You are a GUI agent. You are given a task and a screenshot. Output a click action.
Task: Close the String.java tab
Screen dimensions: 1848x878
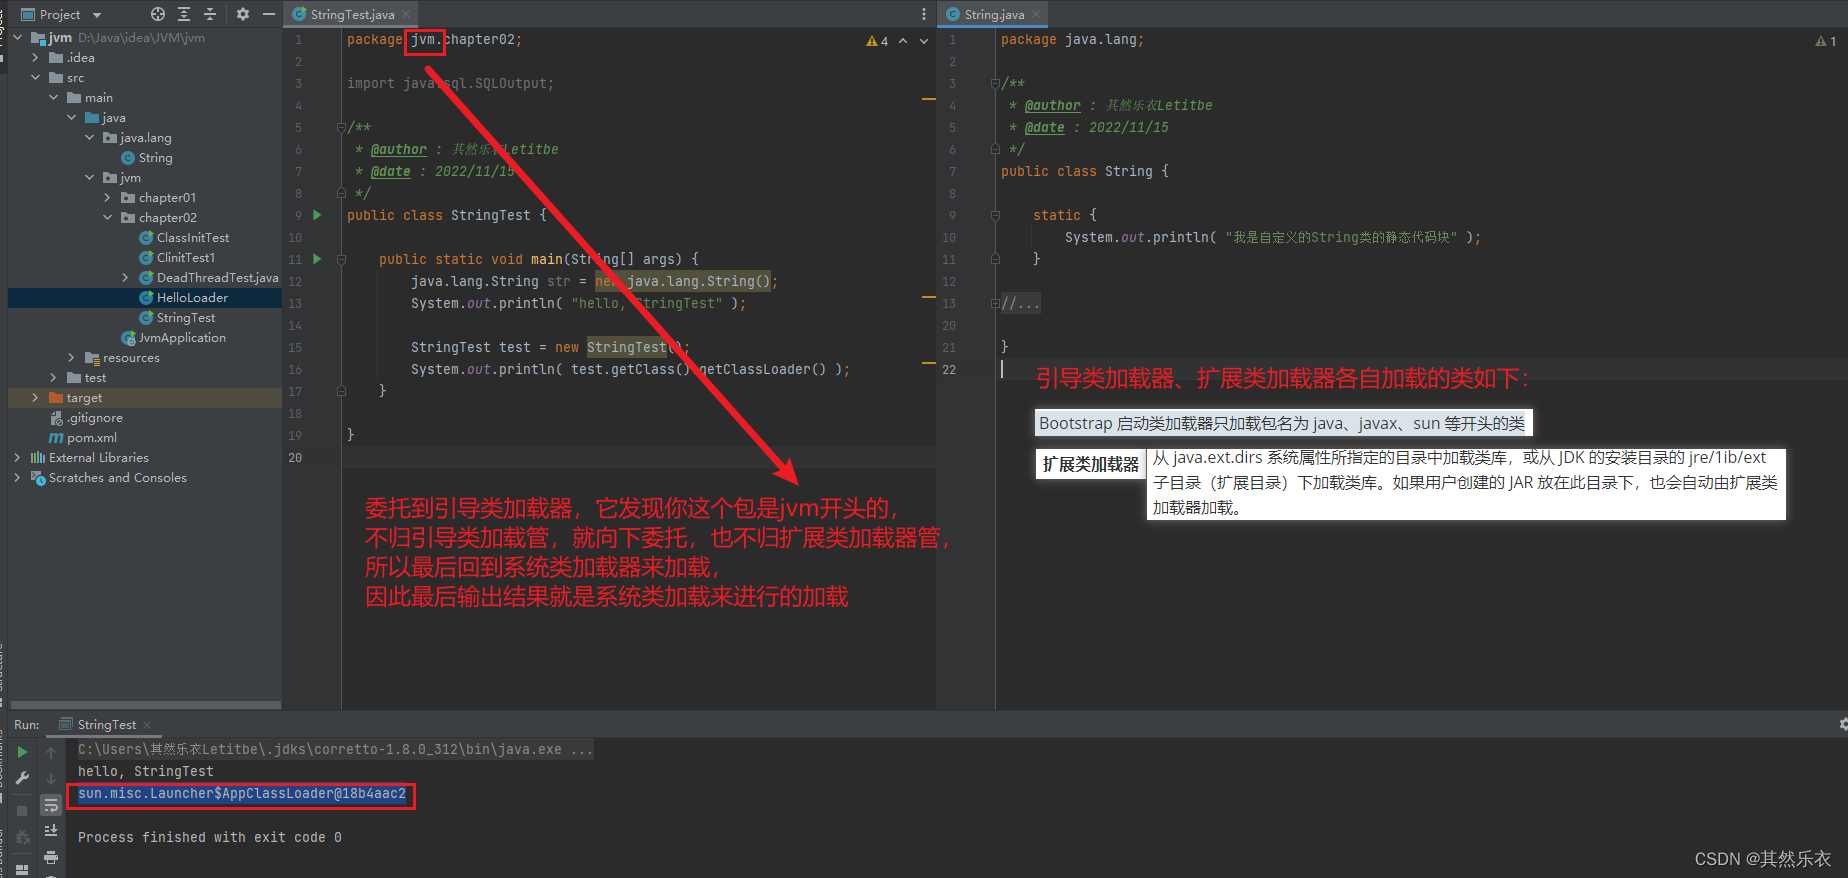pos(1036,14)
